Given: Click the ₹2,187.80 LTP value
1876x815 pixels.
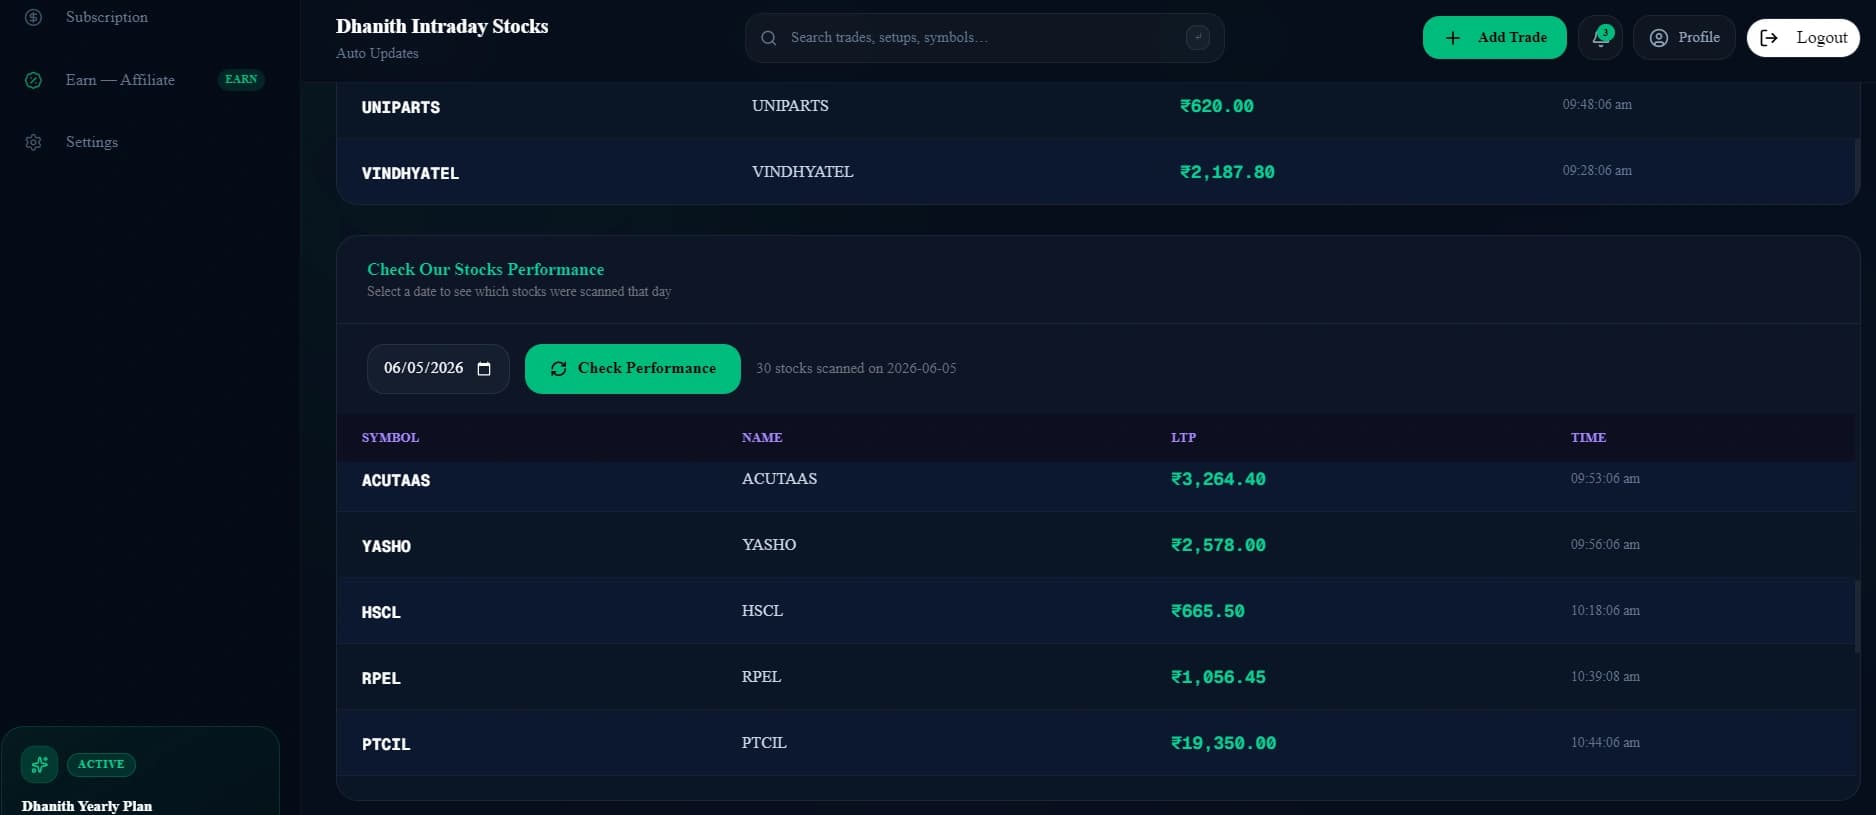Looking at the screenshot, I should 1227,172.
